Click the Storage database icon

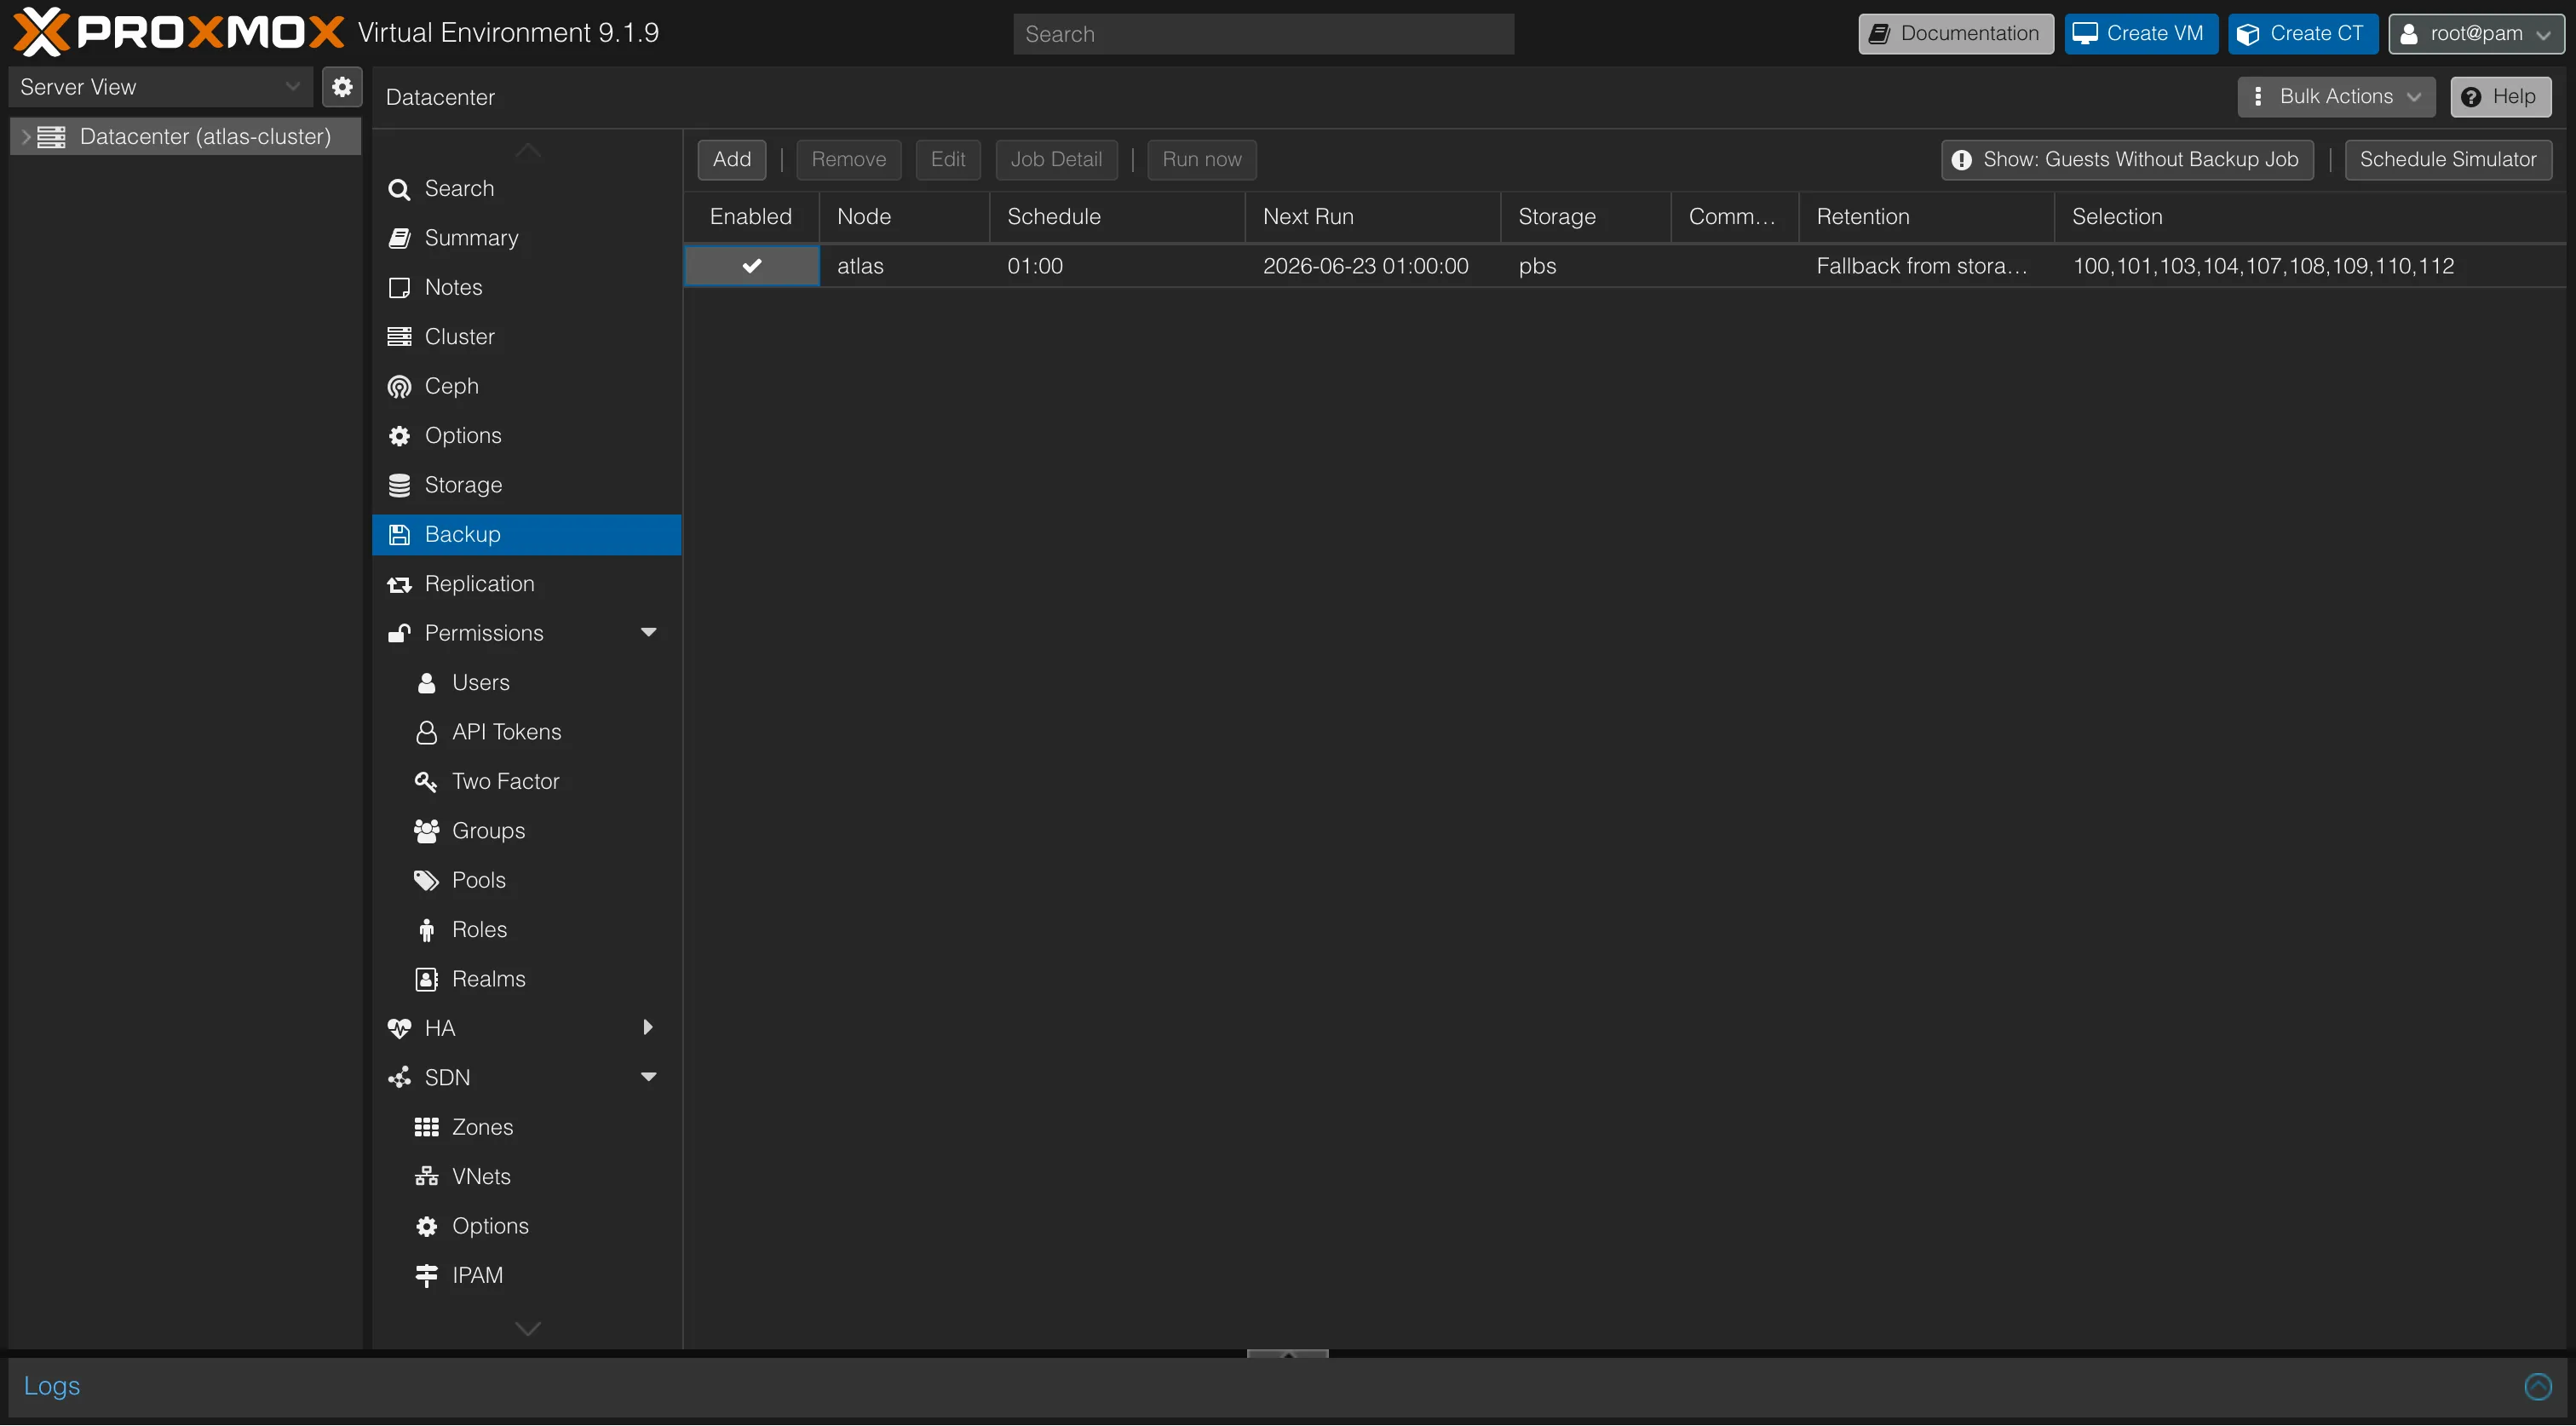399,485
